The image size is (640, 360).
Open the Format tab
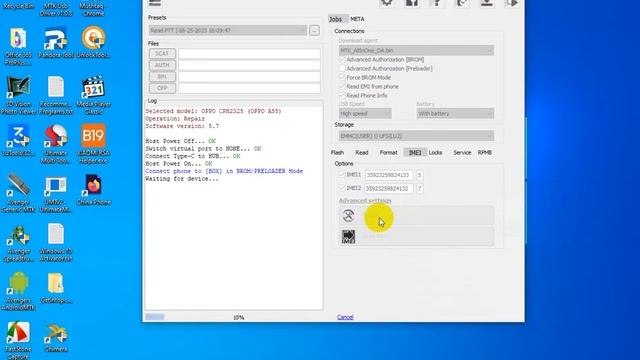point(388,153)
